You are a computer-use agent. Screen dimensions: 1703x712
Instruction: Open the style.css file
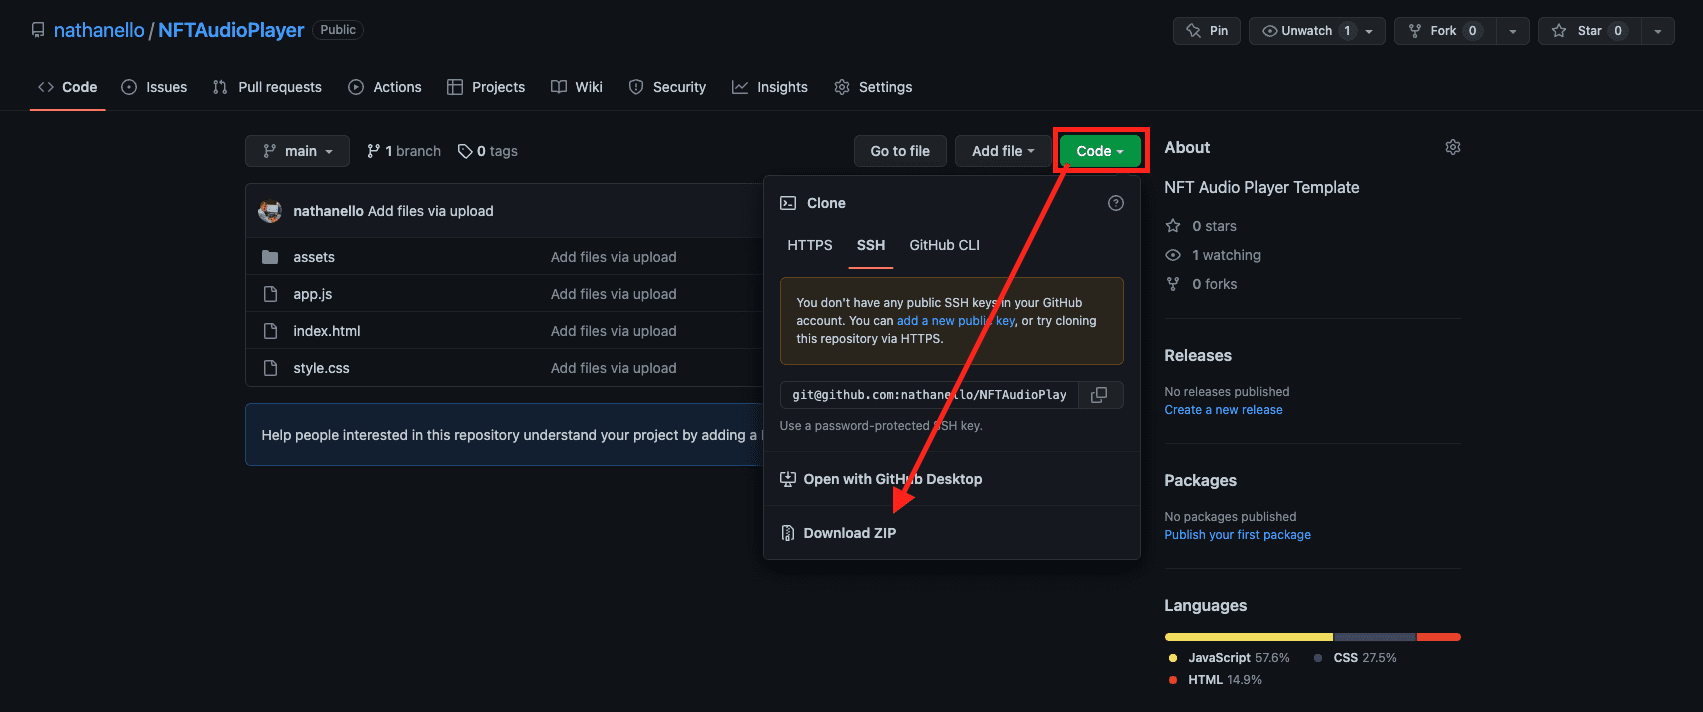321,368
